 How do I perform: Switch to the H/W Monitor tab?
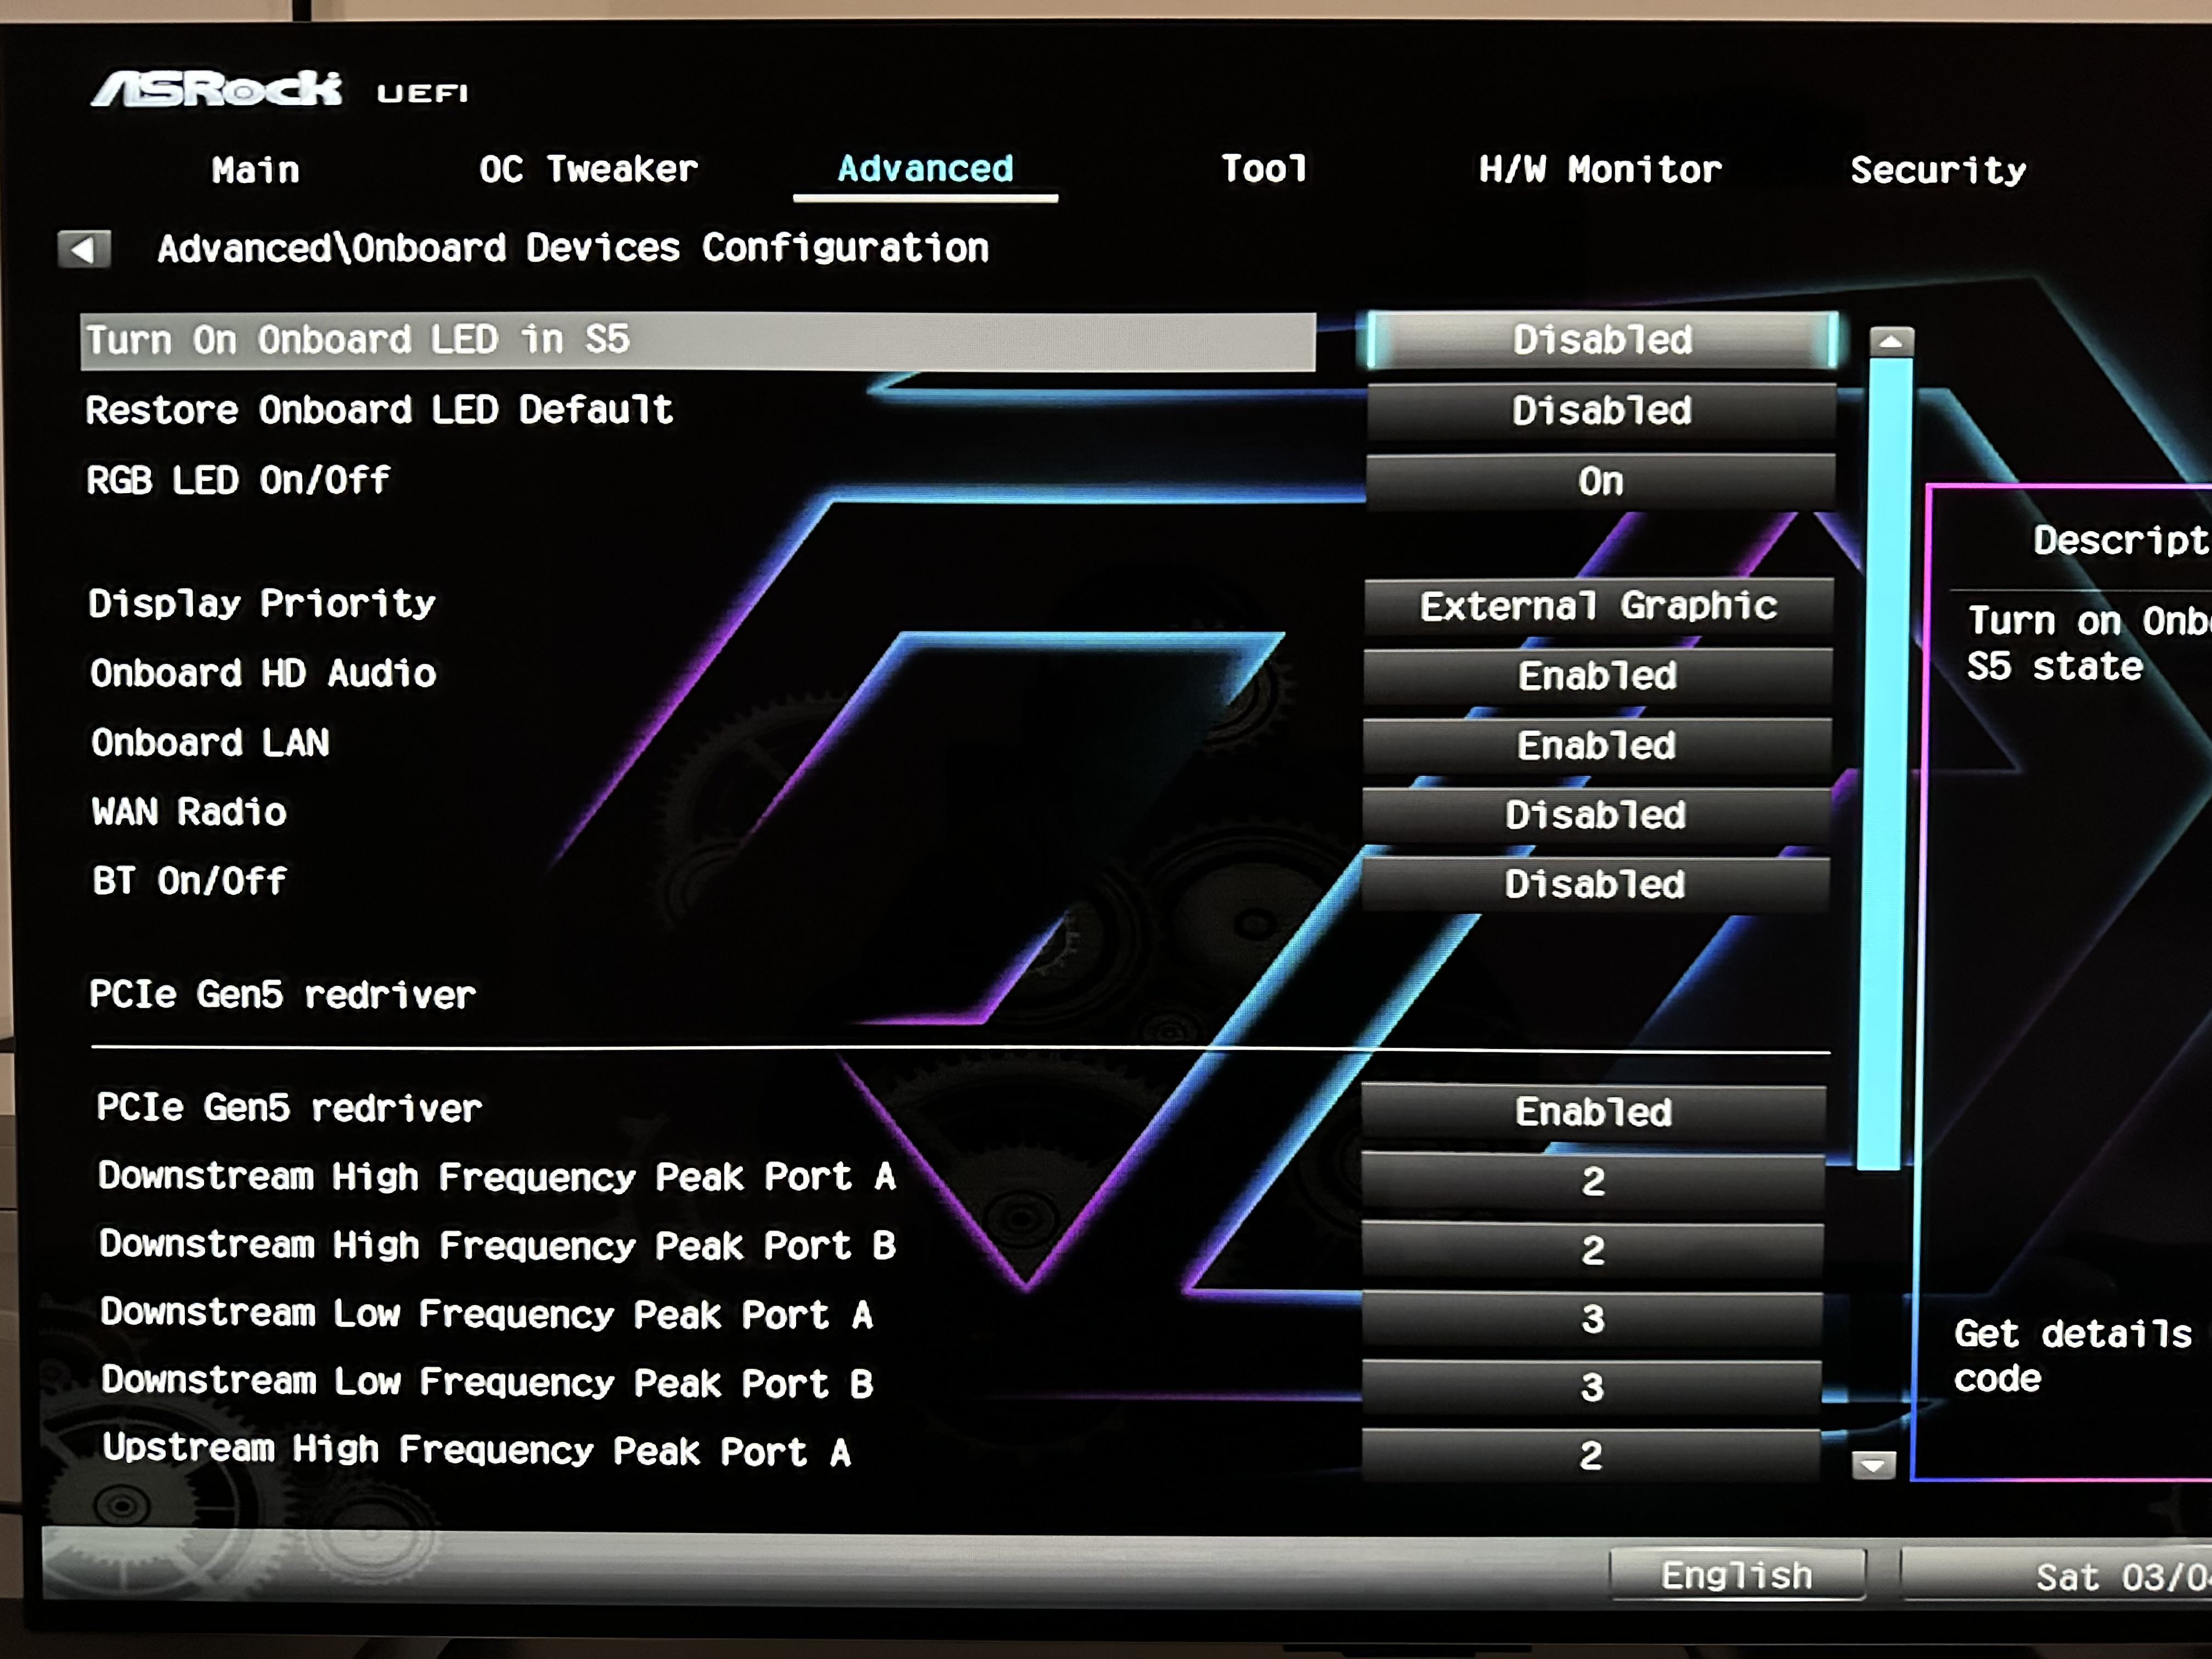[1600, 169]
